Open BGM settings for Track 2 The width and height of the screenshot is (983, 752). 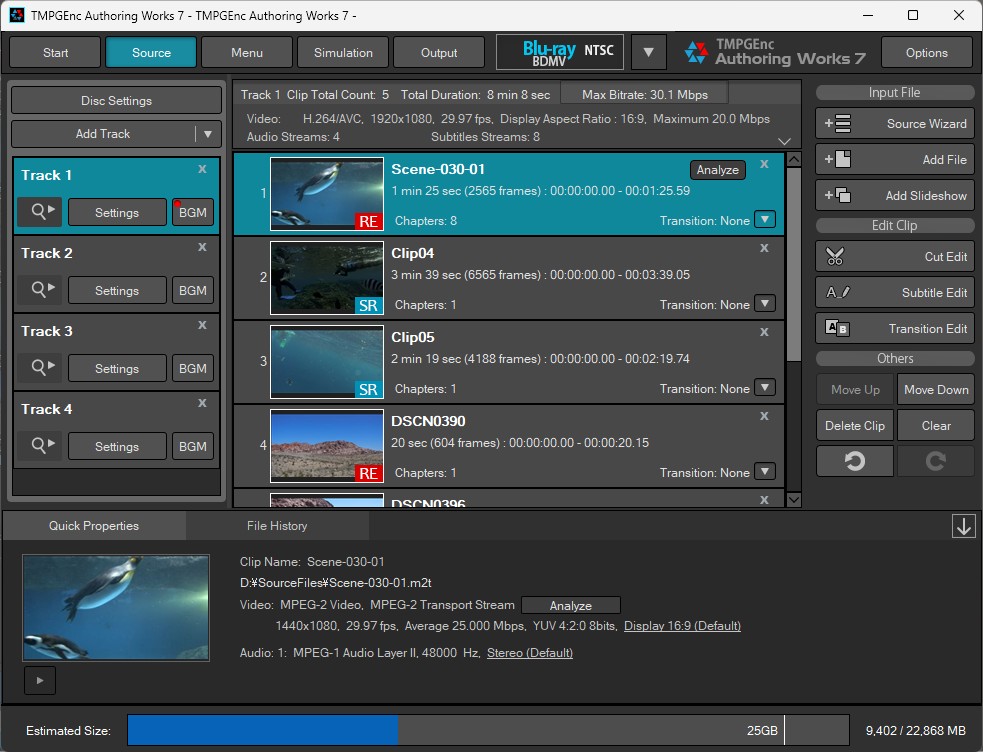click(192, 290)
